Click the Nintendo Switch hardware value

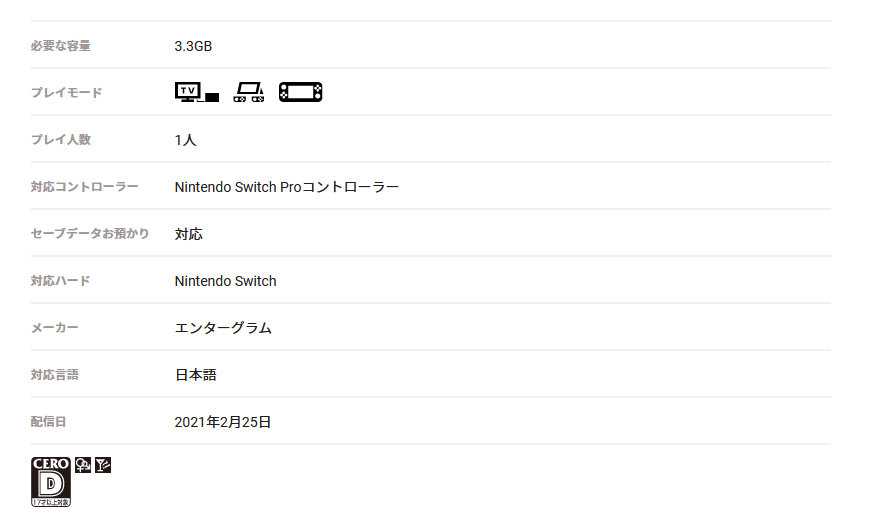225,281
